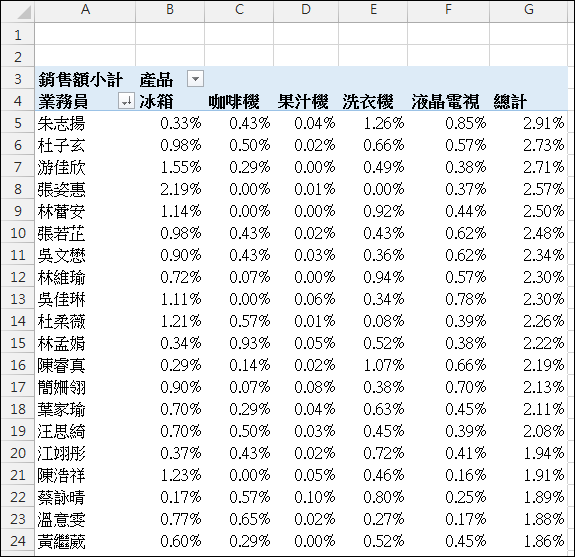Select the name cell 黃繼葳
The height and width of the screenshot is (557, 575).
[x=85, y=541]
